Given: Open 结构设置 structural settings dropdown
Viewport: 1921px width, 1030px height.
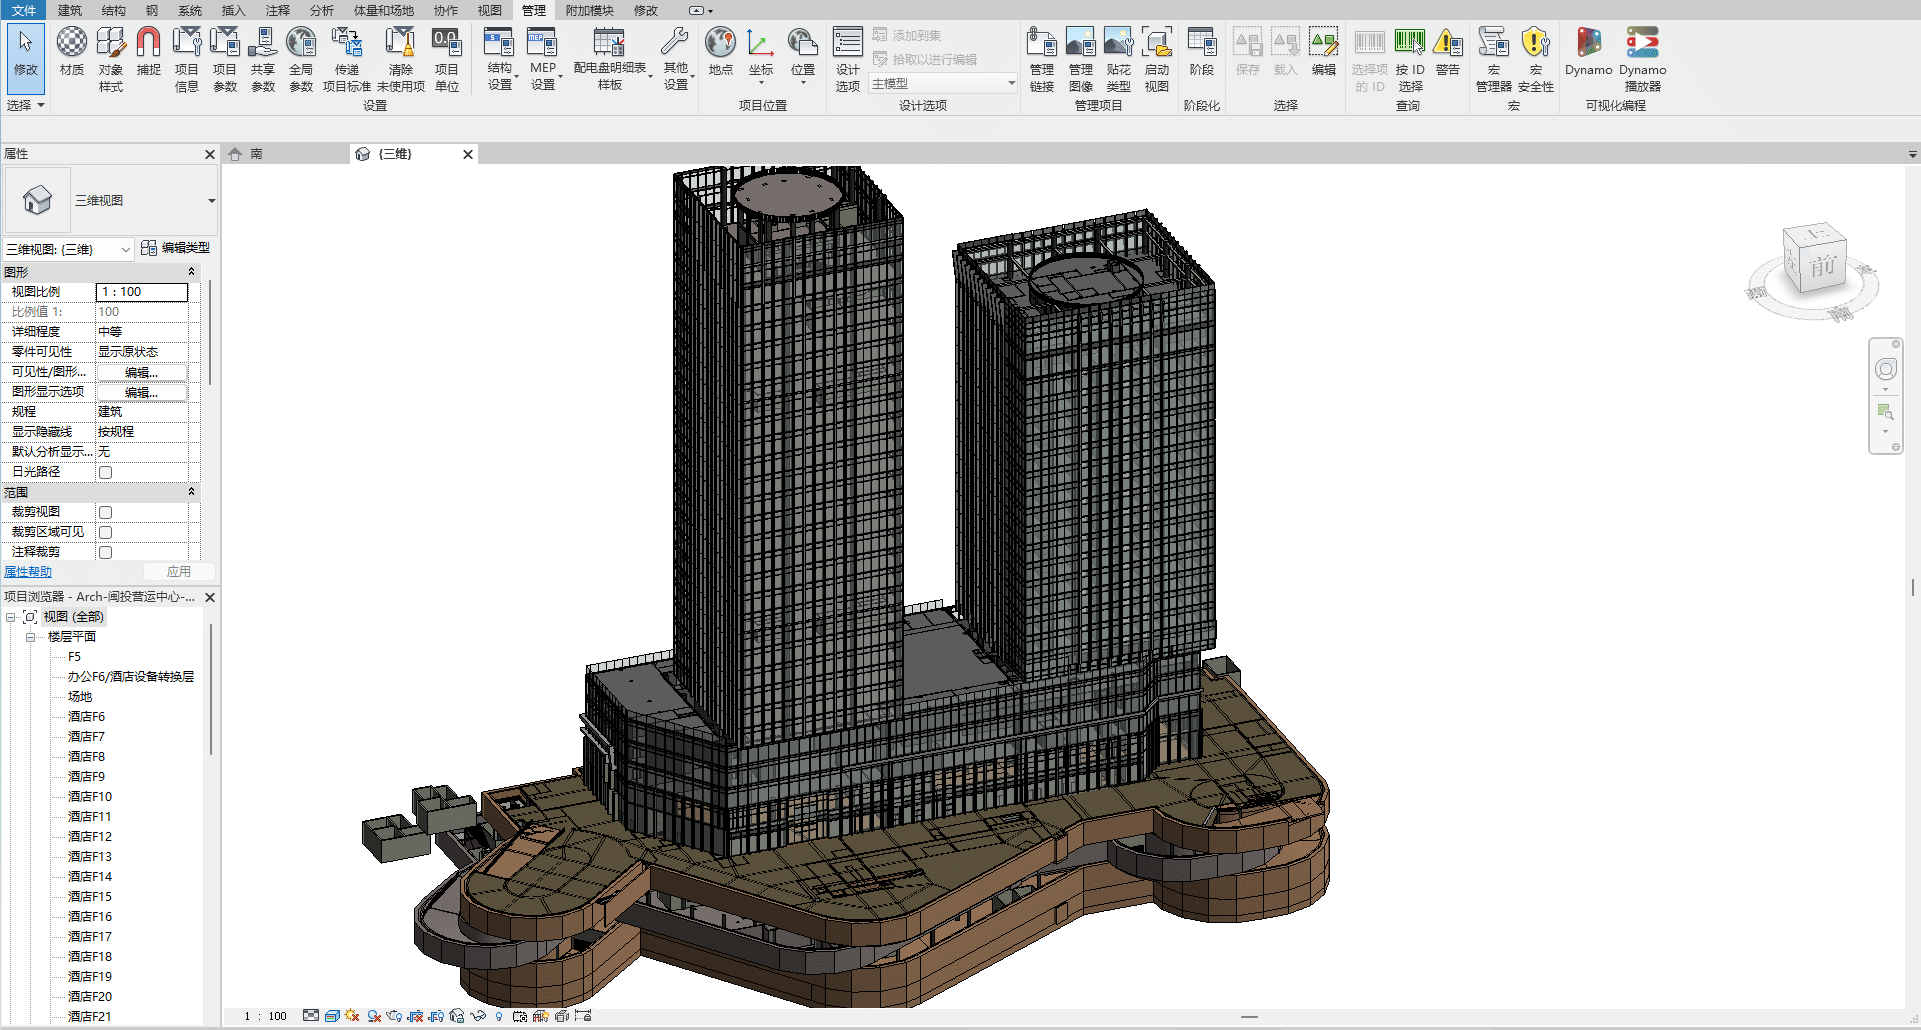Looking at the screenshot, I should pos(500,59).
